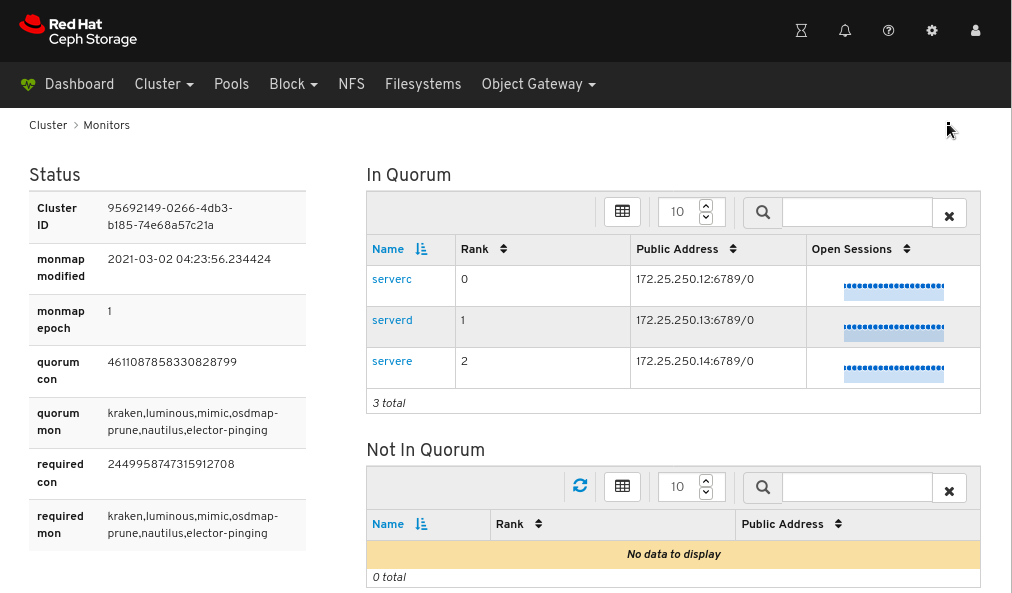1012x593 pixels.
Task: Click the search icon in Not In Quorum table
Action: point(763,487)
